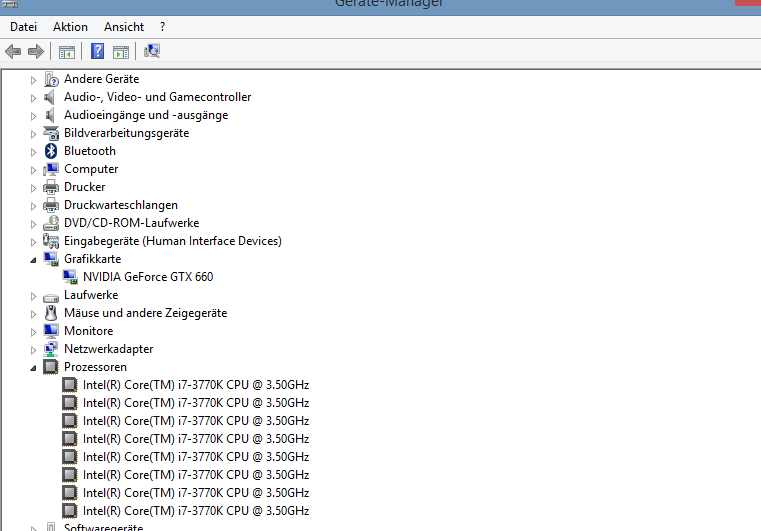
Task: Collapse the Grafikkarte category
Action: pyautogui.click(x=33, y=260)
